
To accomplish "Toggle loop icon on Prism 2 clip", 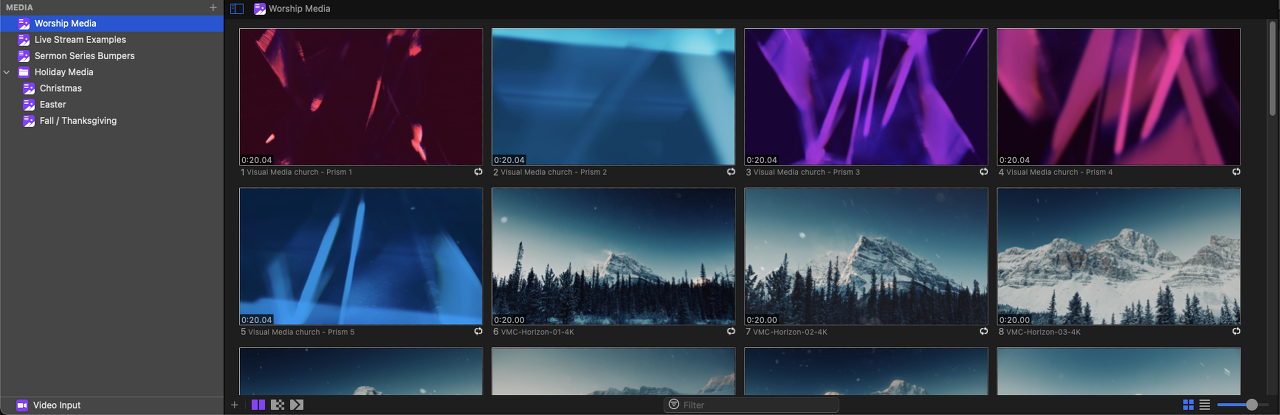I will [731, 172].
